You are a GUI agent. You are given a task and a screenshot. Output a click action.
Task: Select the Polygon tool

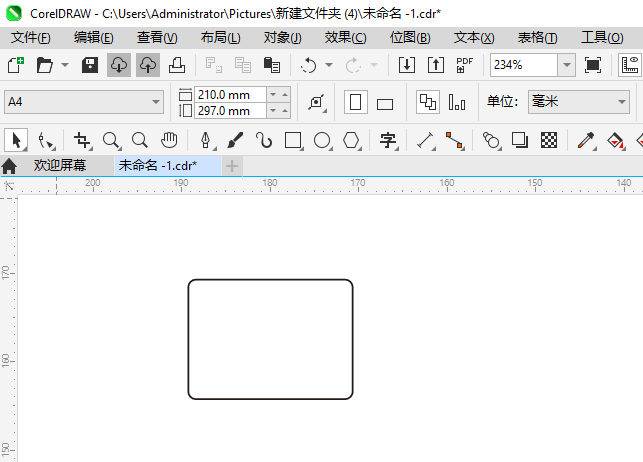(x=351, y=141)
